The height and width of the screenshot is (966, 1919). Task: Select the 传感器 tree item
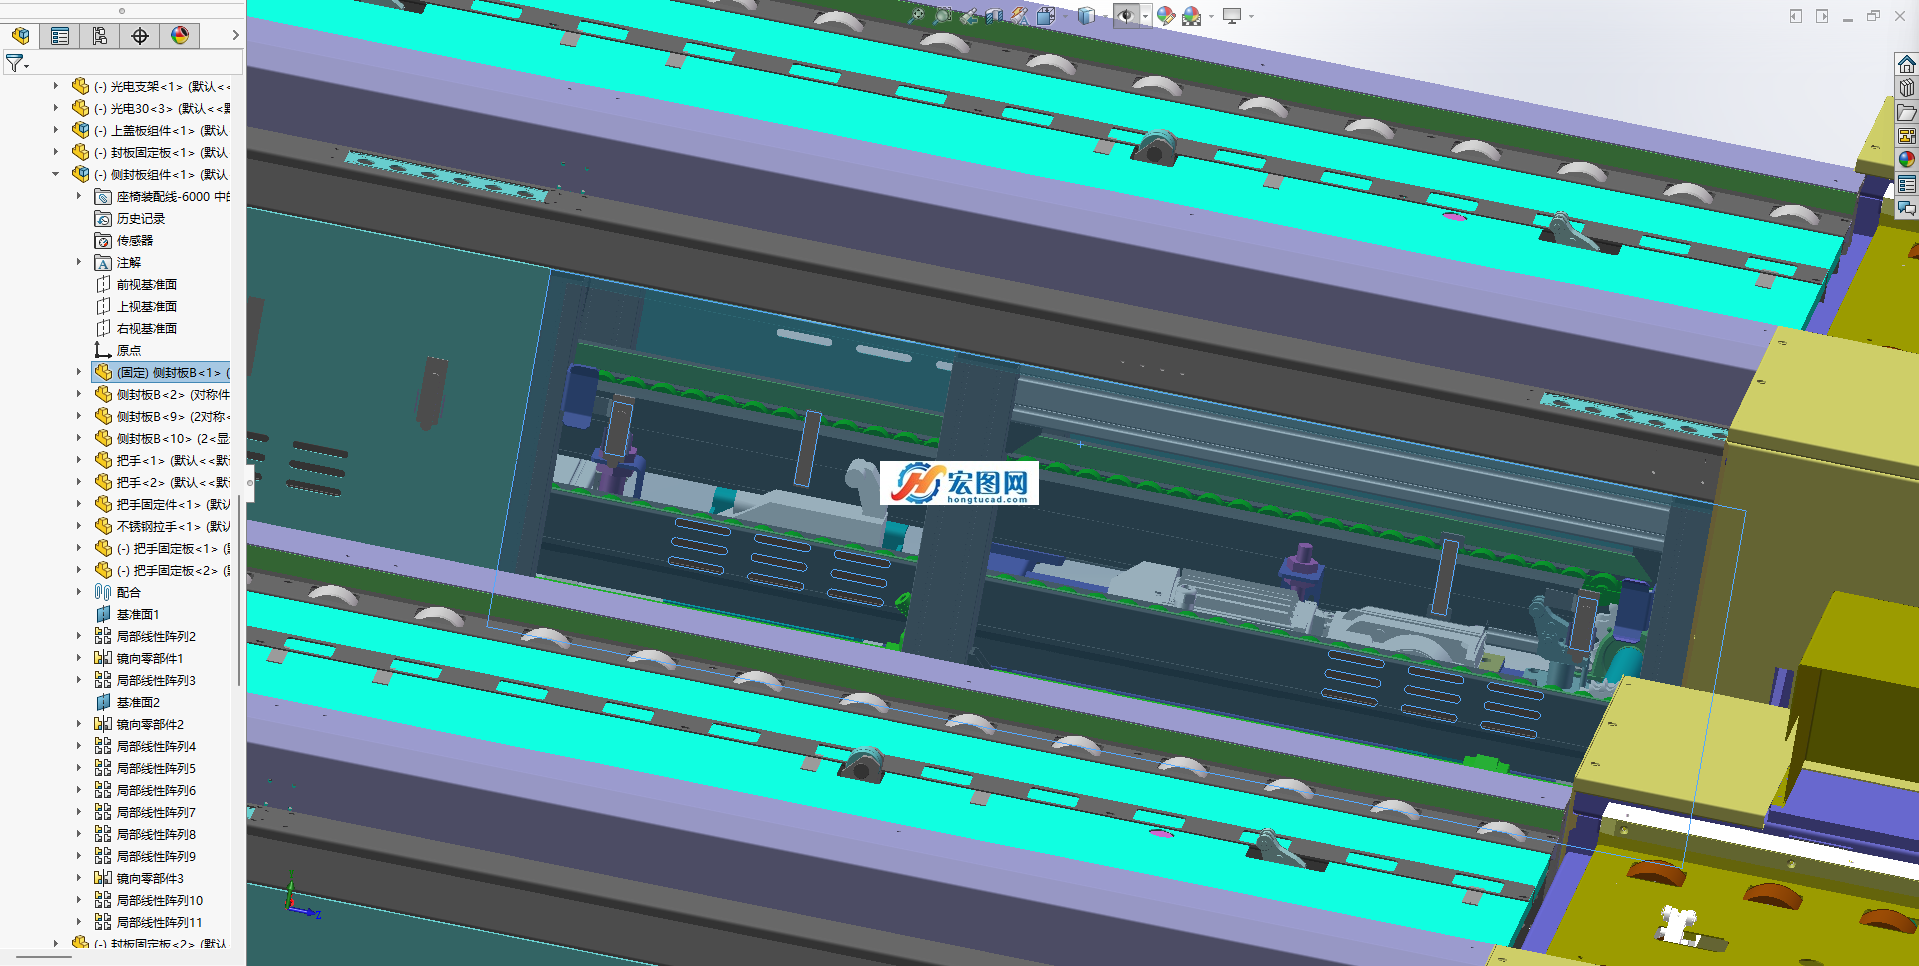(124, 240)
